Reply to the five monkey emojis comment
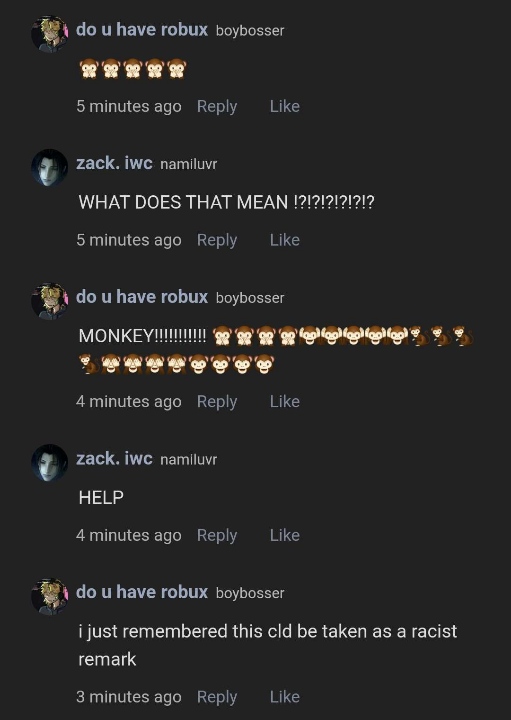 (x=217, y=107)
